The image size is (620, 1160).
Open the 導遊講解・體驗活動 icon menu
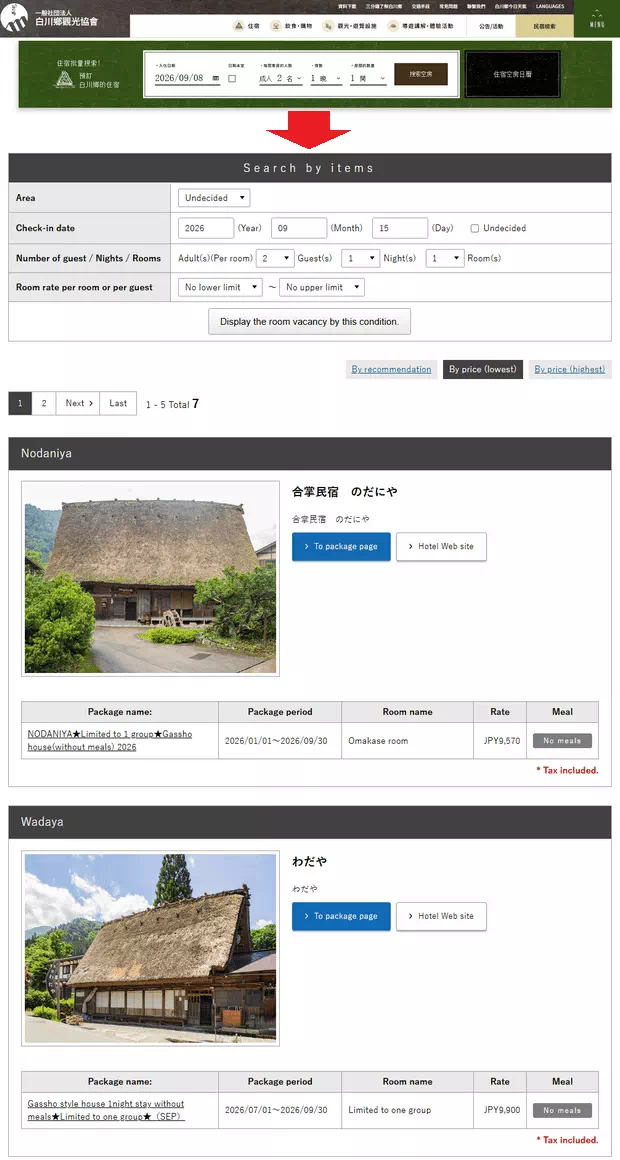(x=420, y=26)
